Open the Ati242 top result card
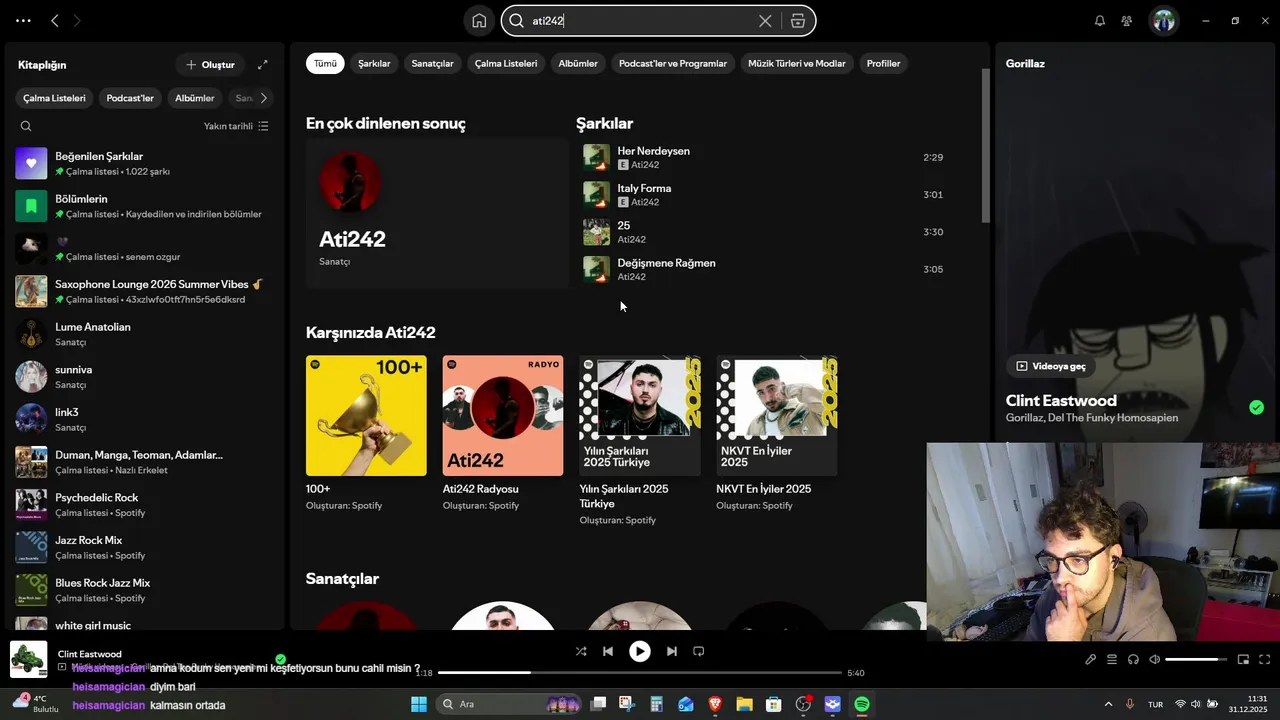1280x720 pixels. (437, 213)
